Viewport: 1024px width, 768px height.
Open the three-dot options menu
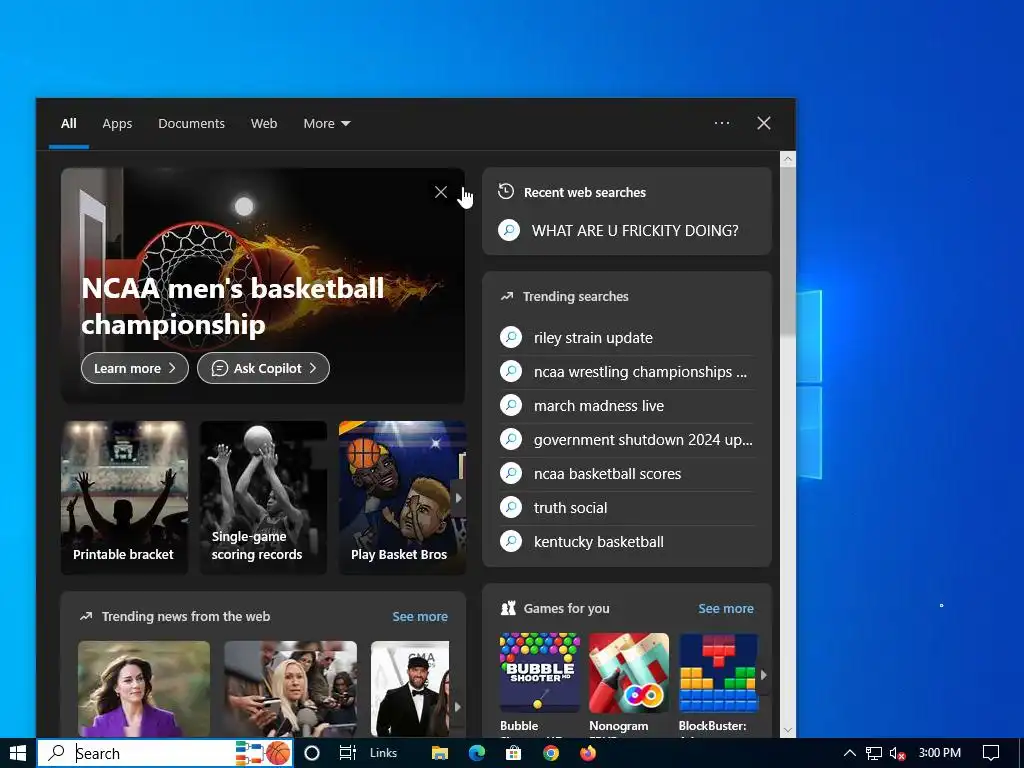(722, 123)
